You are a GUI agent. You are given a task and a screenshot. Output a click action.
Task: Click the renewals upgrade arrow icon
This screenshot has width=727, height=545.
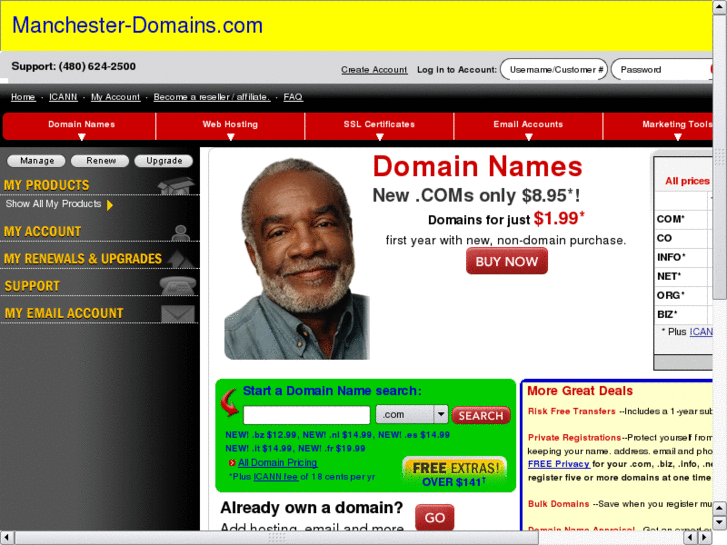[180, 259]
